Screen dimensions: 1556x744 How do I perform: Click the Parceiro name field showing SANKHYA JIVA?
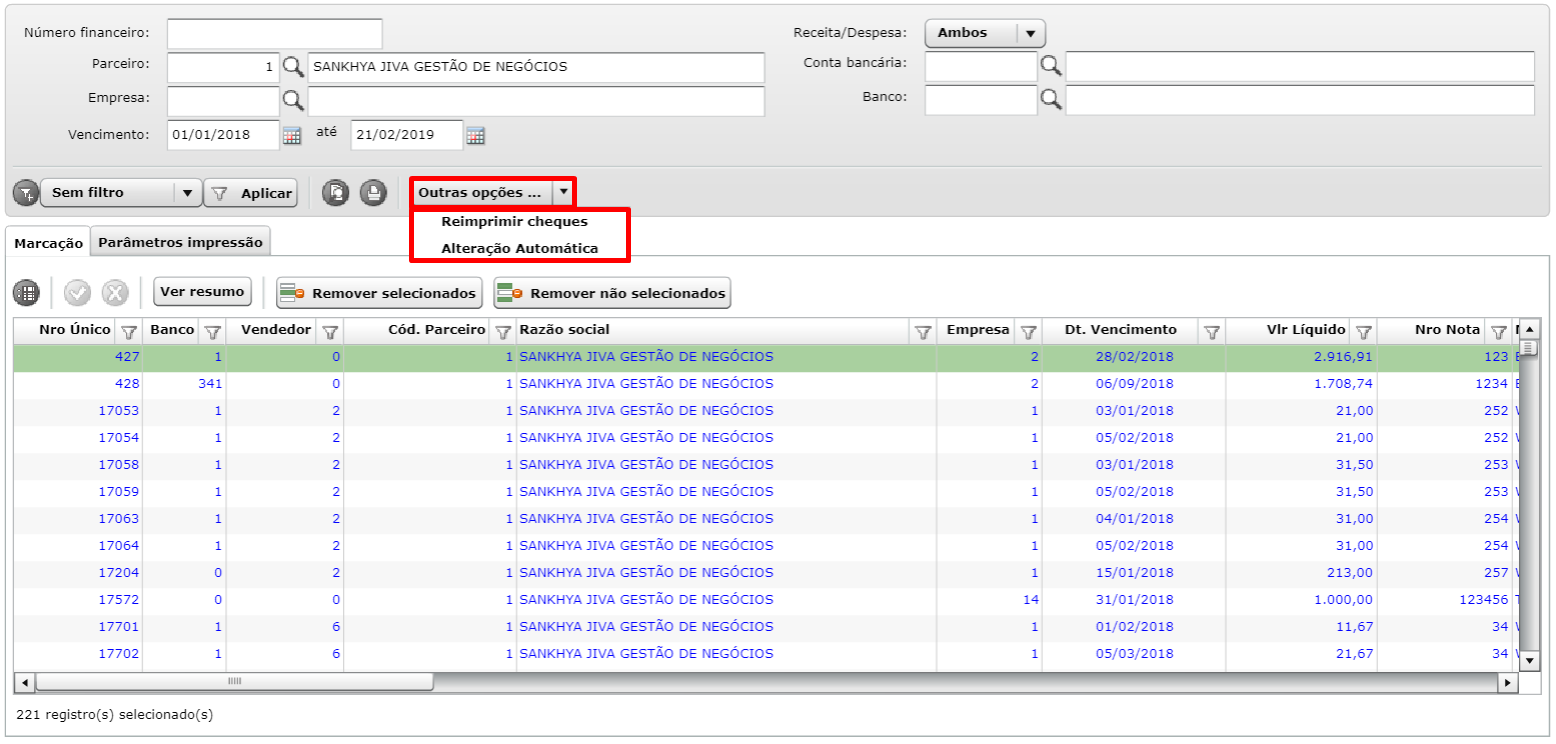(536, 67)
